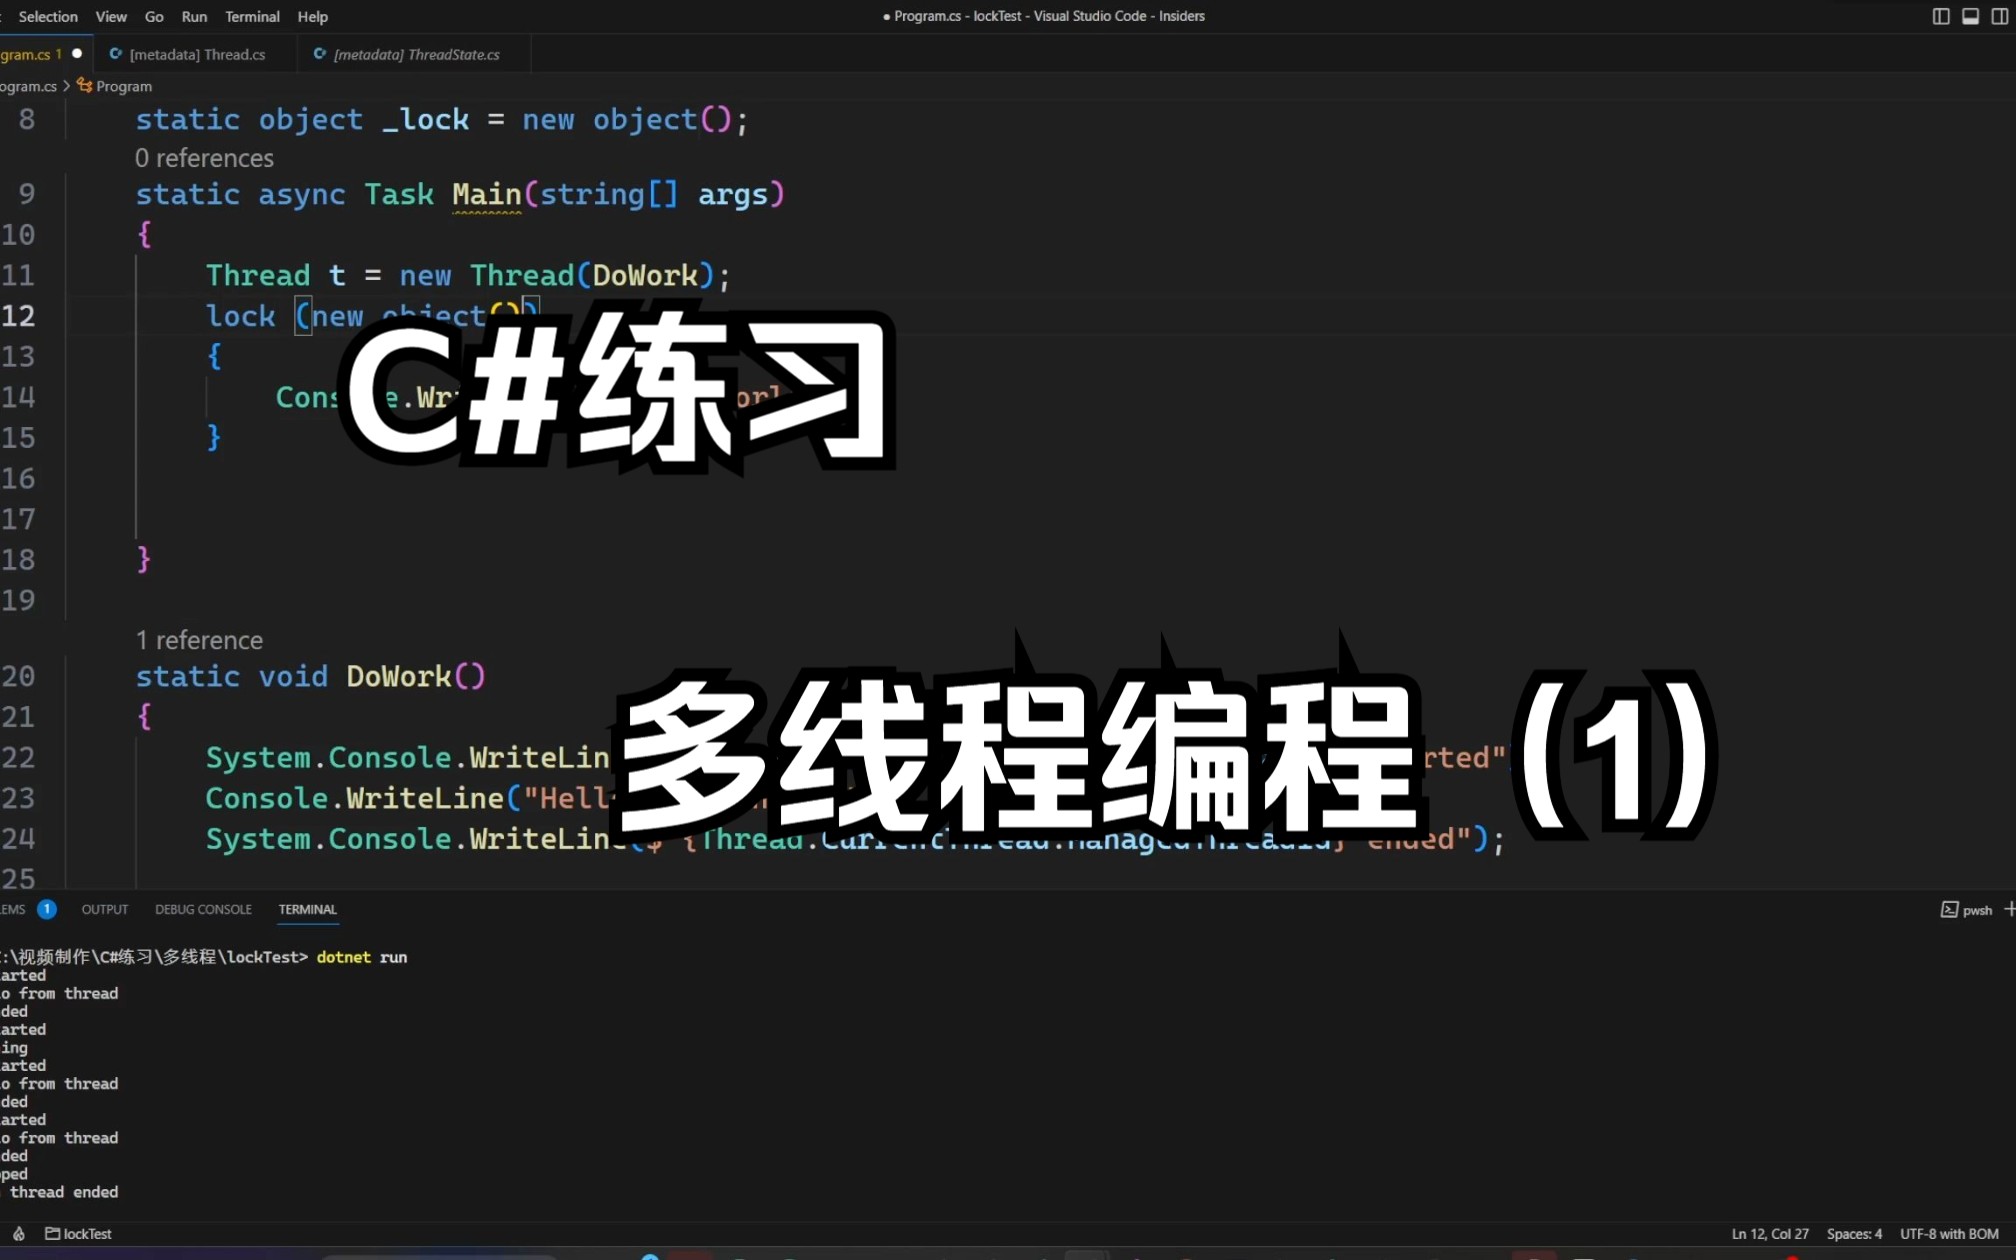Click line number 20 in the gutter
The width and height of the screenshot is (2016, 1260).
click(18, 676)
